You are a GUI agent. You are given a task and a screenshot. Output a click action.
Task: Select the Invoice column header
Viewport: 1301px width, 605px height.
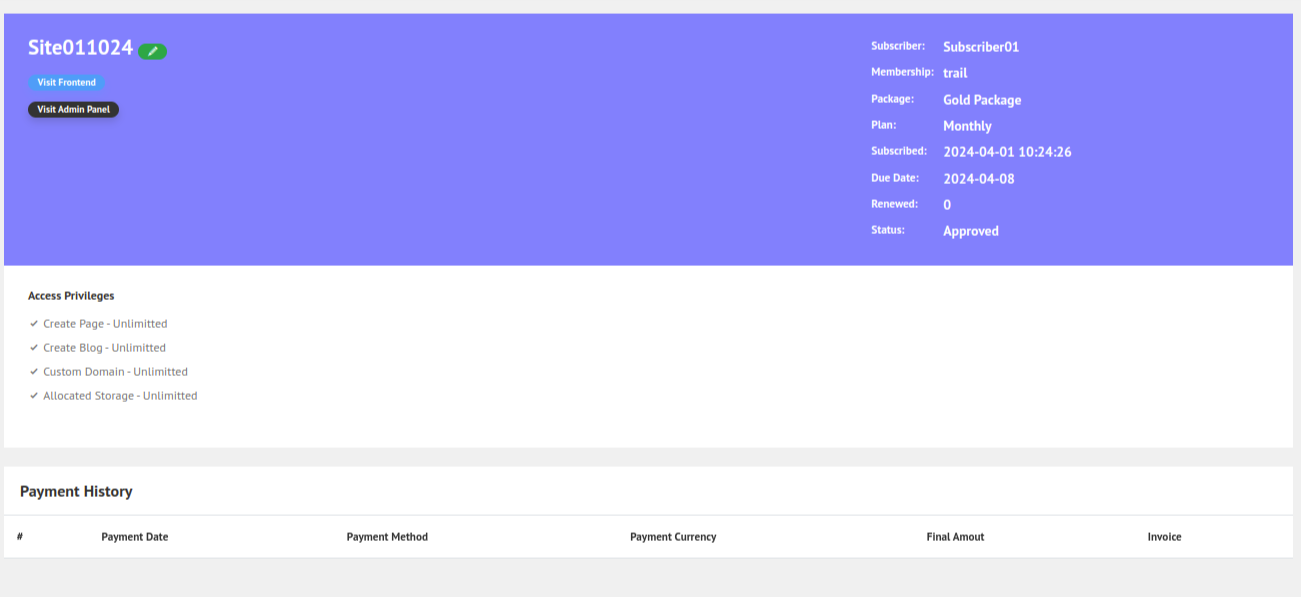pos(1164,537)
